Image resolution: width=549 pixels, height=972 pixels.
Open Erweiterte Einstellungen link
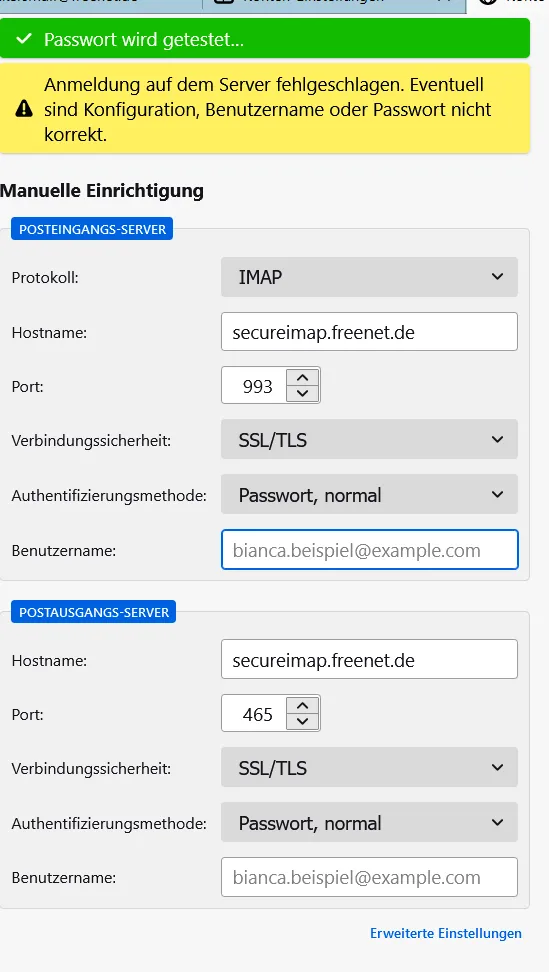pos(446,933)
